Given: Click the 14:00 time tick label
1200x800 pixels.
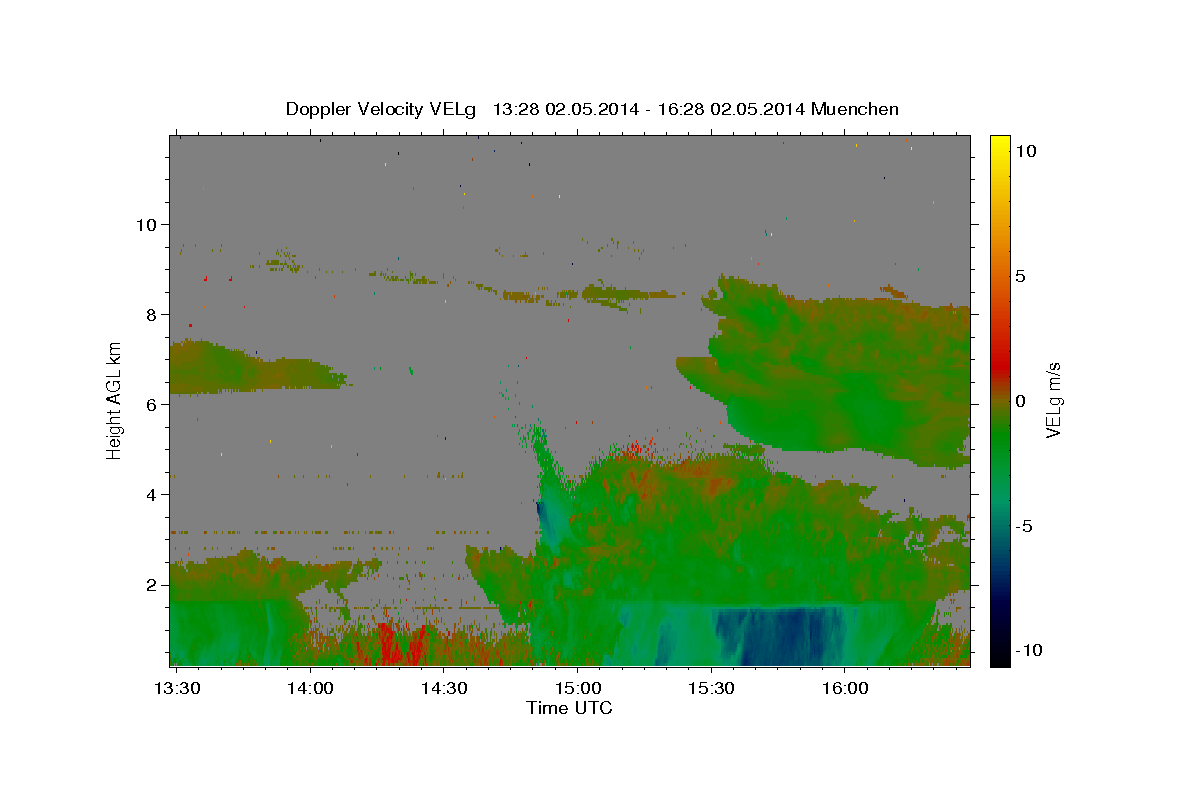Looking at the screenshot, I should 310,689.
